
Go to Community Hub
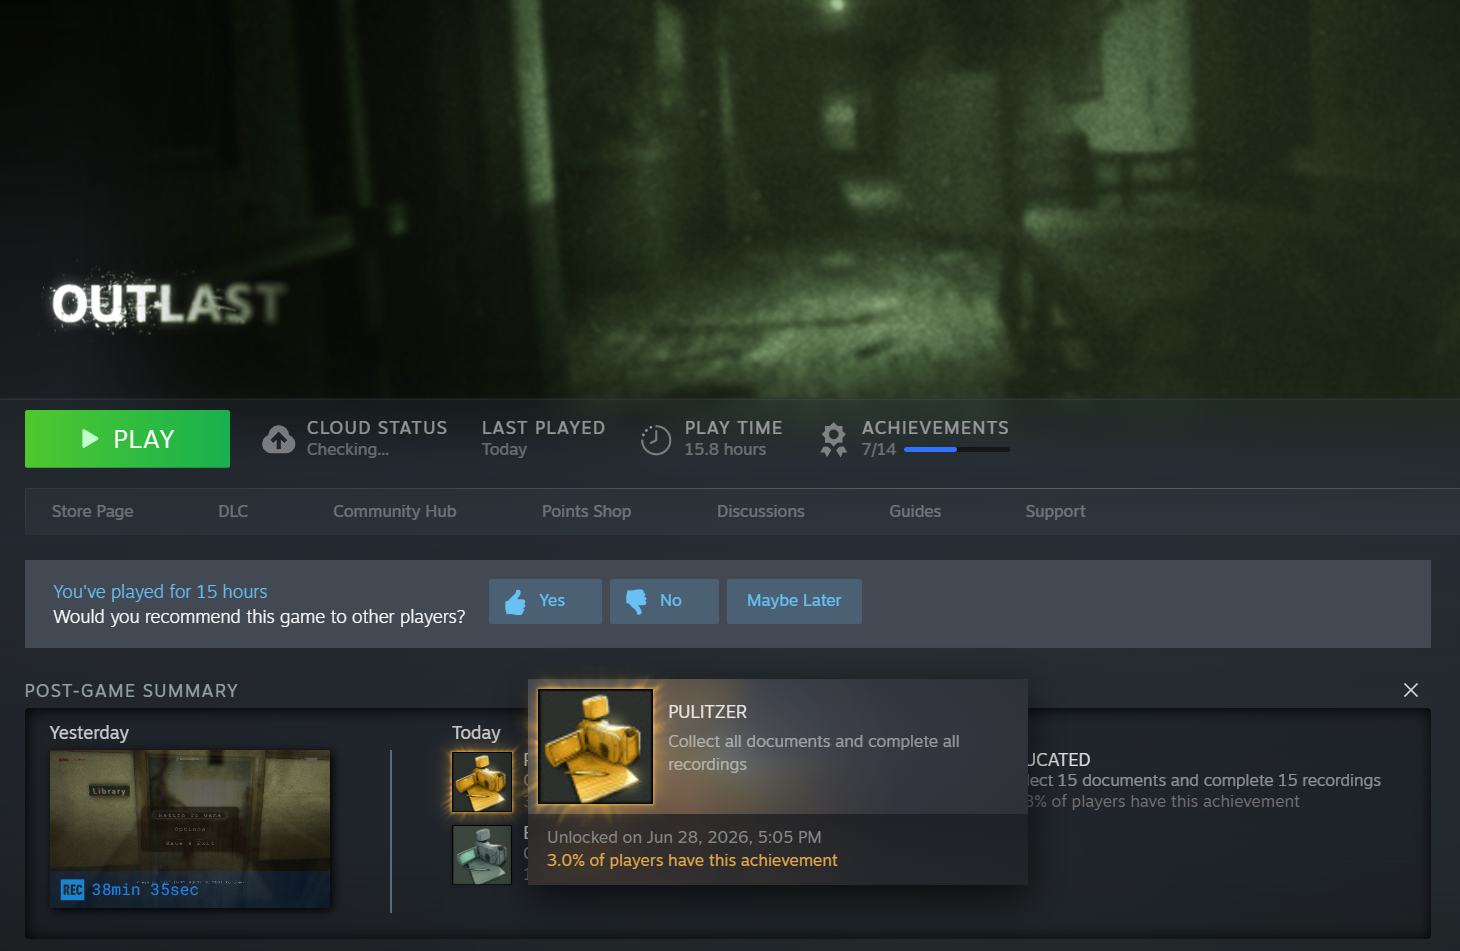point(395,511)
